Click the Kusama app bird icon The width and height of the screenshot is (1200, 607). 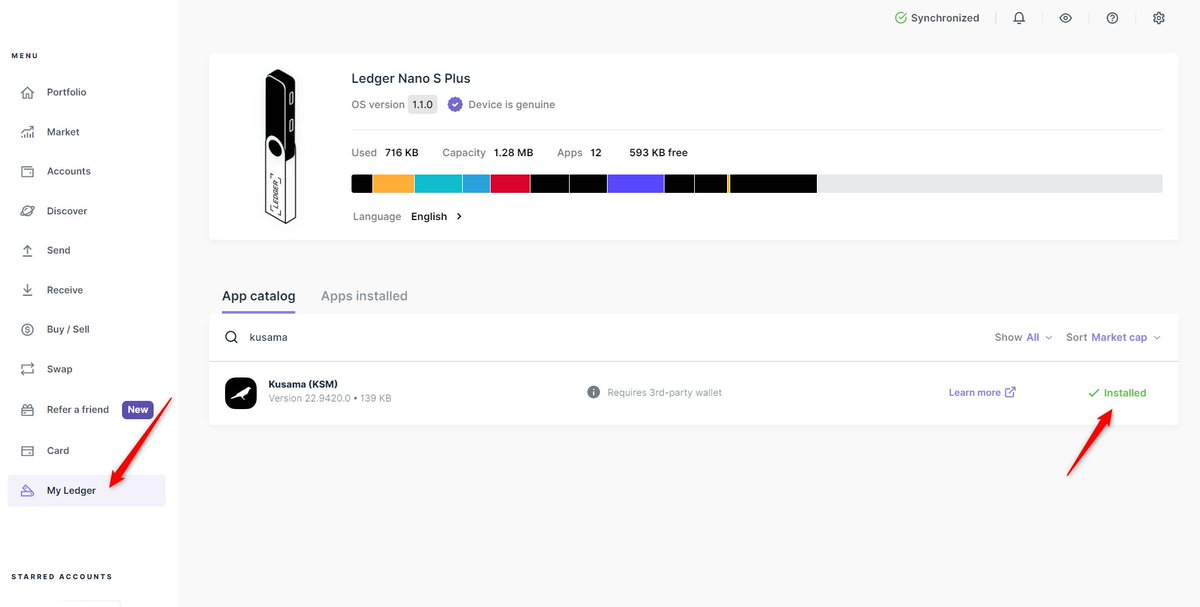point(241,393)
